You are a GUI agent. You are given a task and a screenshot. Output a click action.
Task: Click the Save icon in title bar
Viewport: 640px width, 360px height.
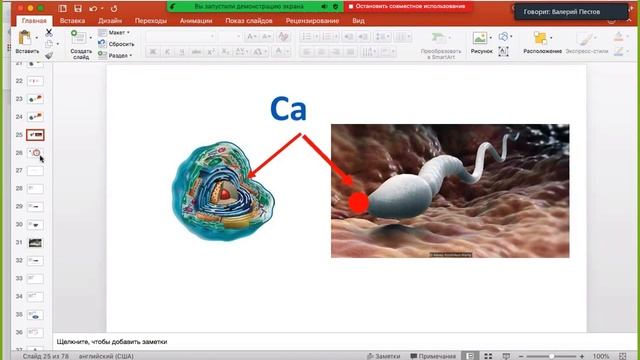78,8
